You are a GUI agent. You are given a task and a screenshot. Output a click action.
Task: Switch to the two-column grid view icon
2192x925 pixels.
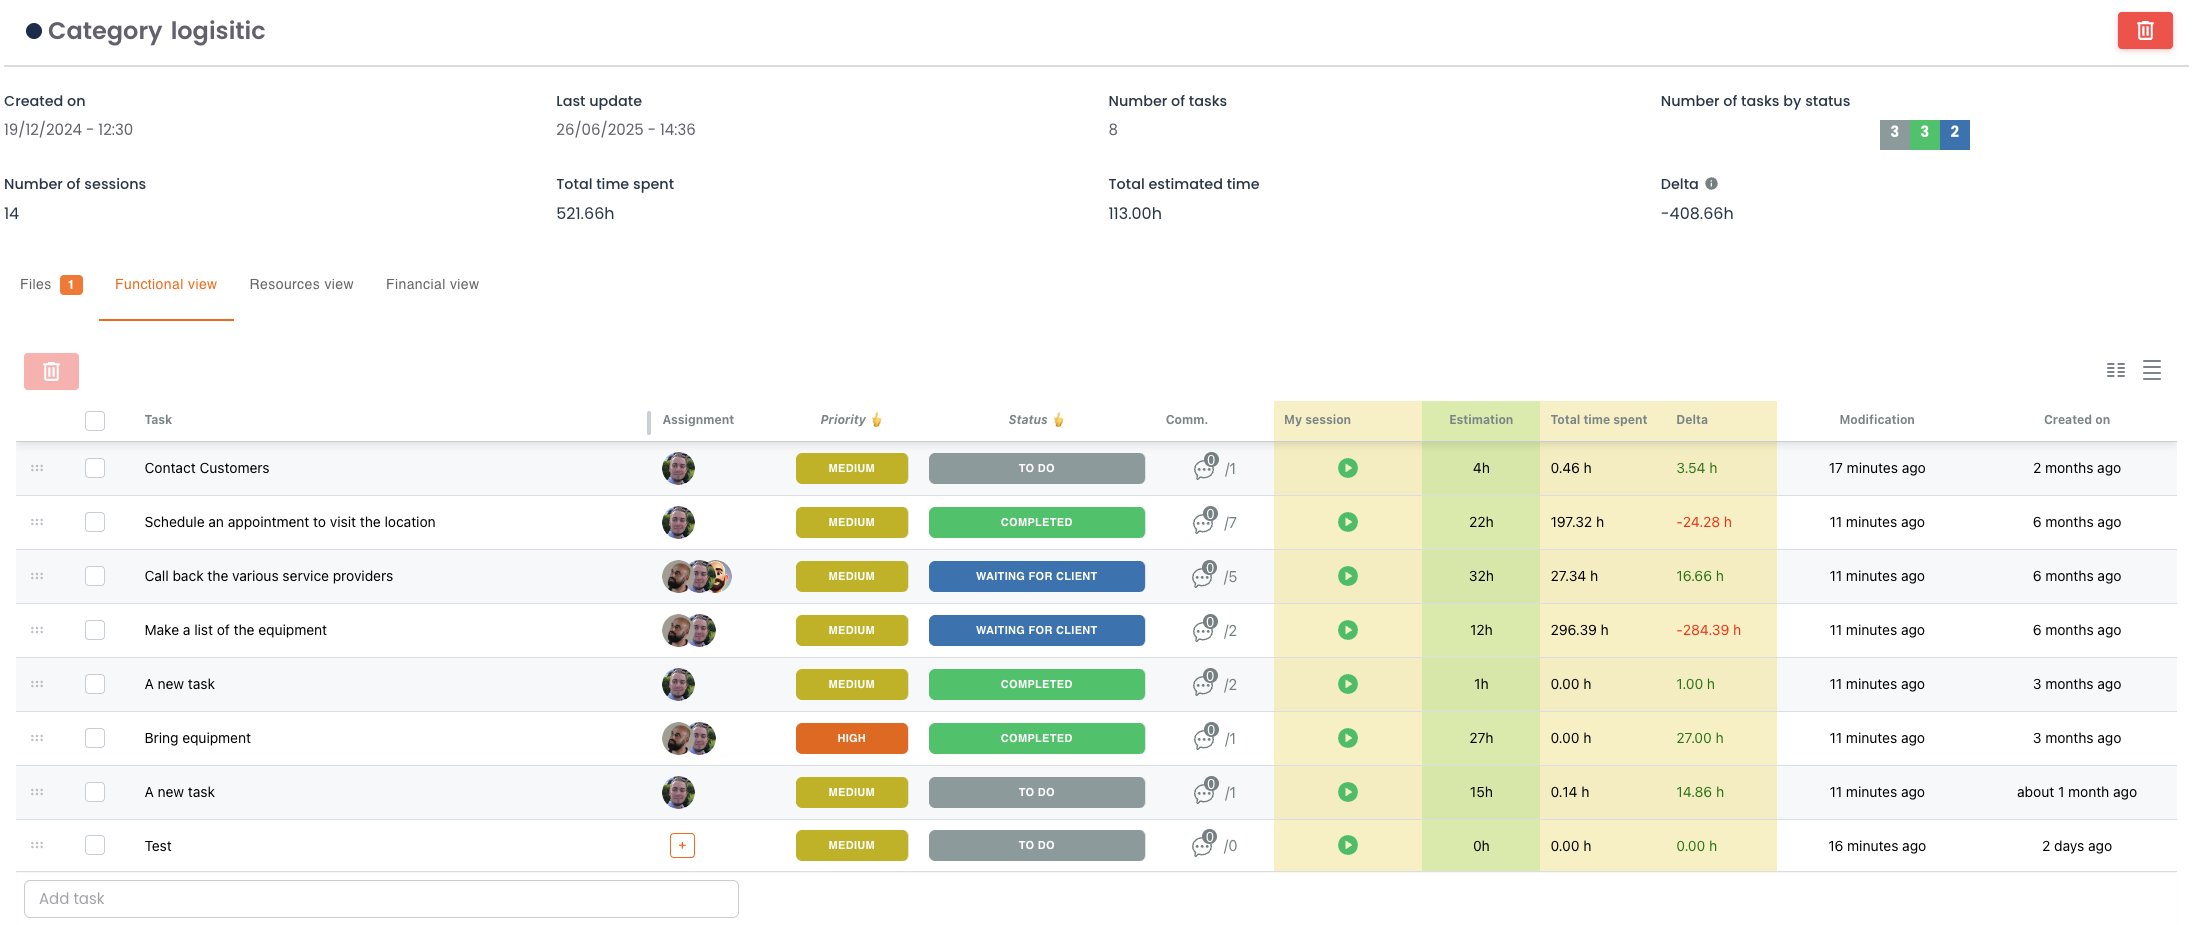click(x=2115, y=371)
